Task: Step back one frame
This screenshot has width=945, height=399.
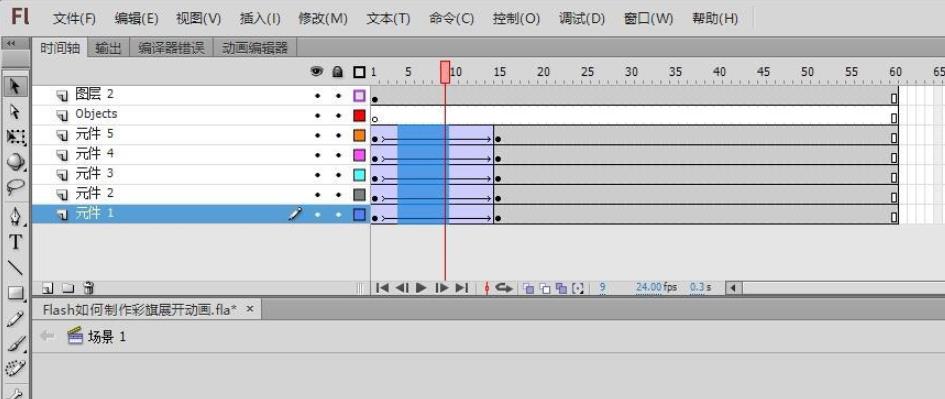Action: tap(402, 288)
